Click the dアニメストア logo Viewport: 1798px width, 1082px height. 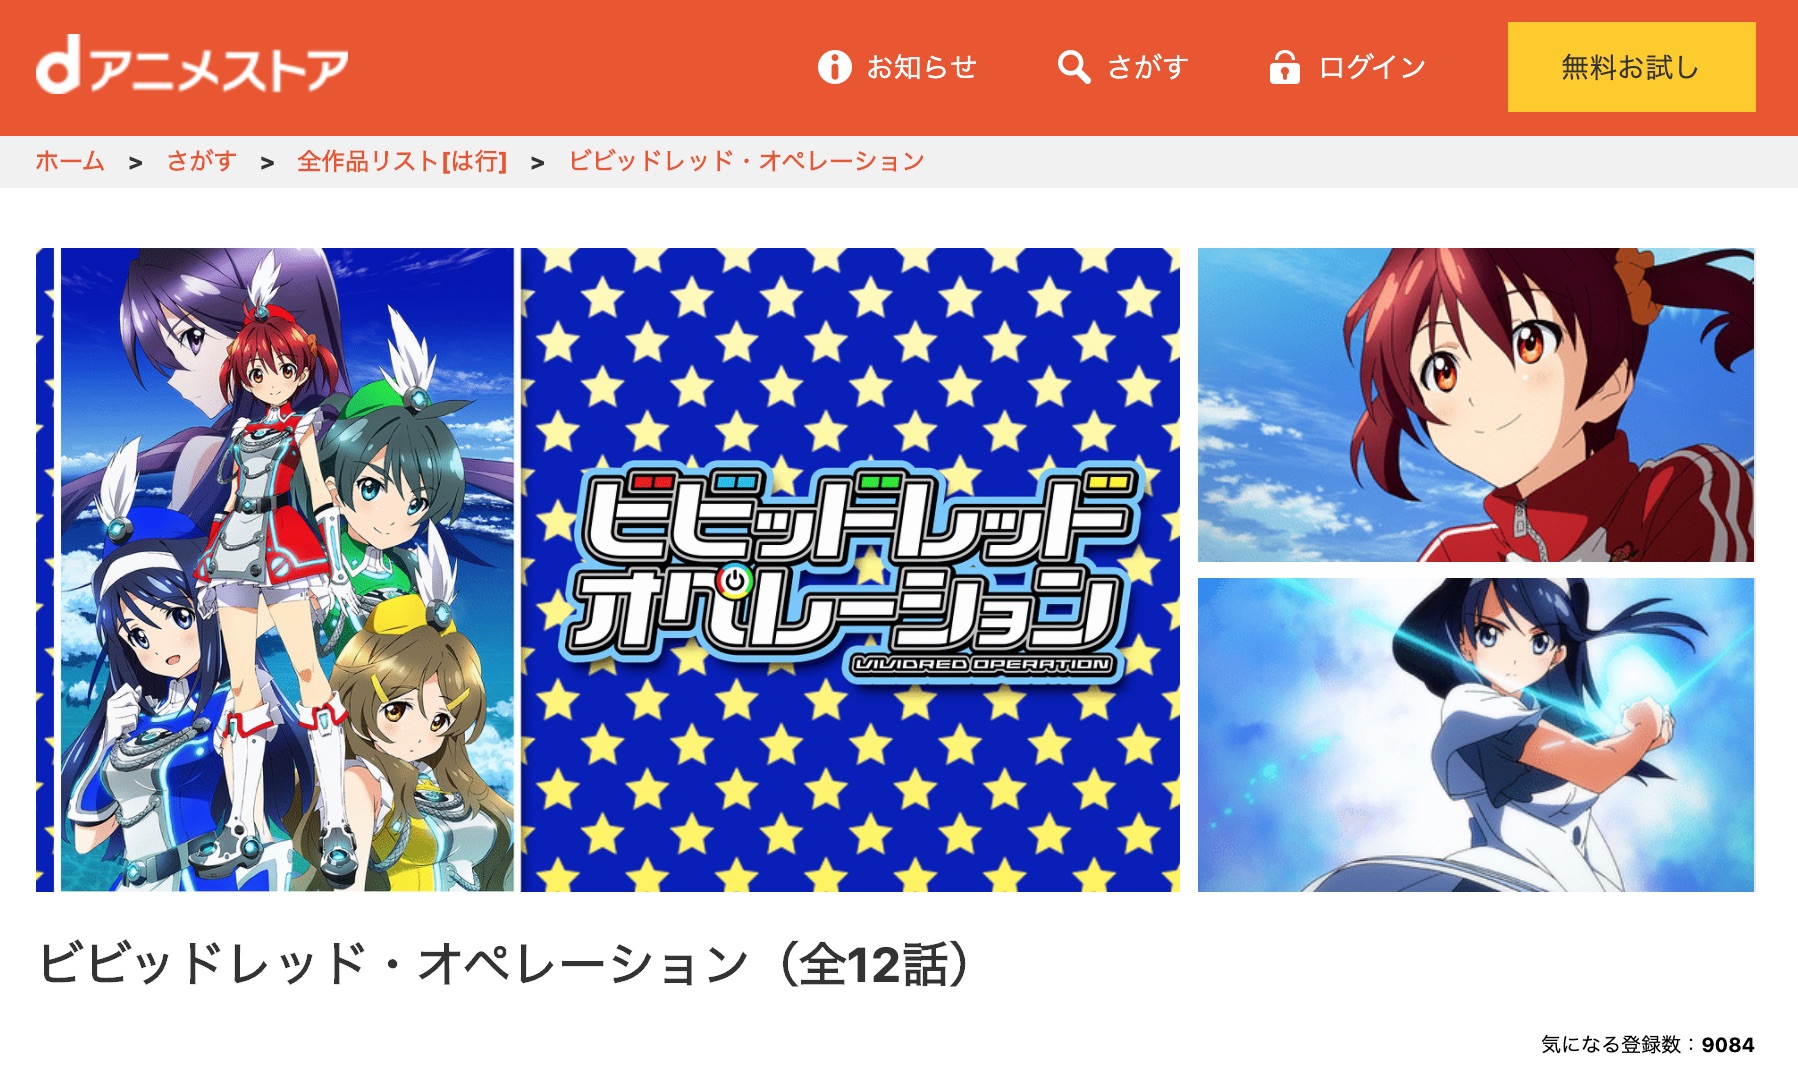[x=192, y=67]
